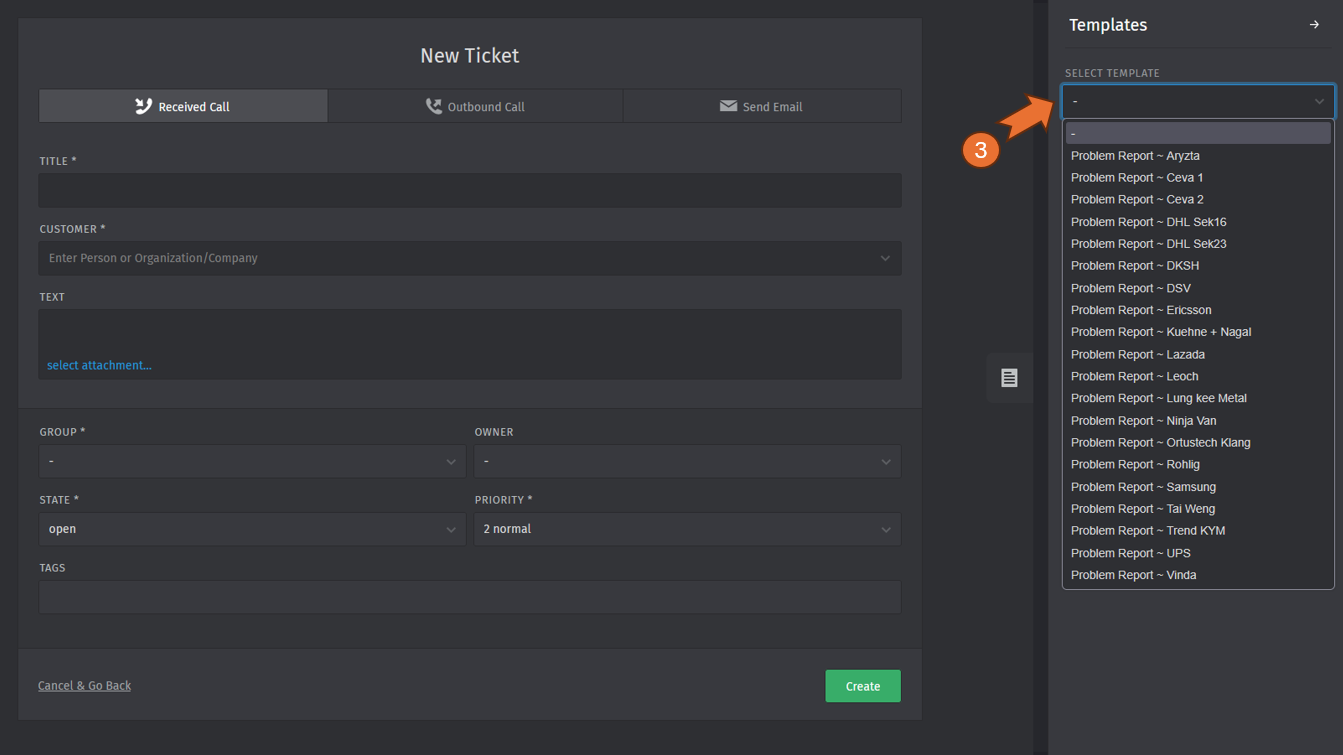Open the Owner dropdown
The width and height of the screenshot is (1343, 755).
pyautogui.click(x=687, y=461)
